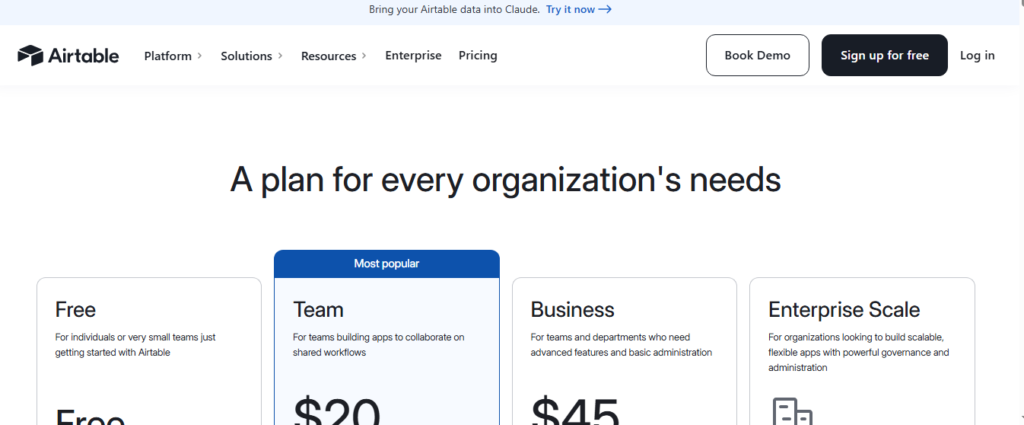Click the Most popular banner
Image resolution: width=1024 pixels, height=425 pixels.
387,264
